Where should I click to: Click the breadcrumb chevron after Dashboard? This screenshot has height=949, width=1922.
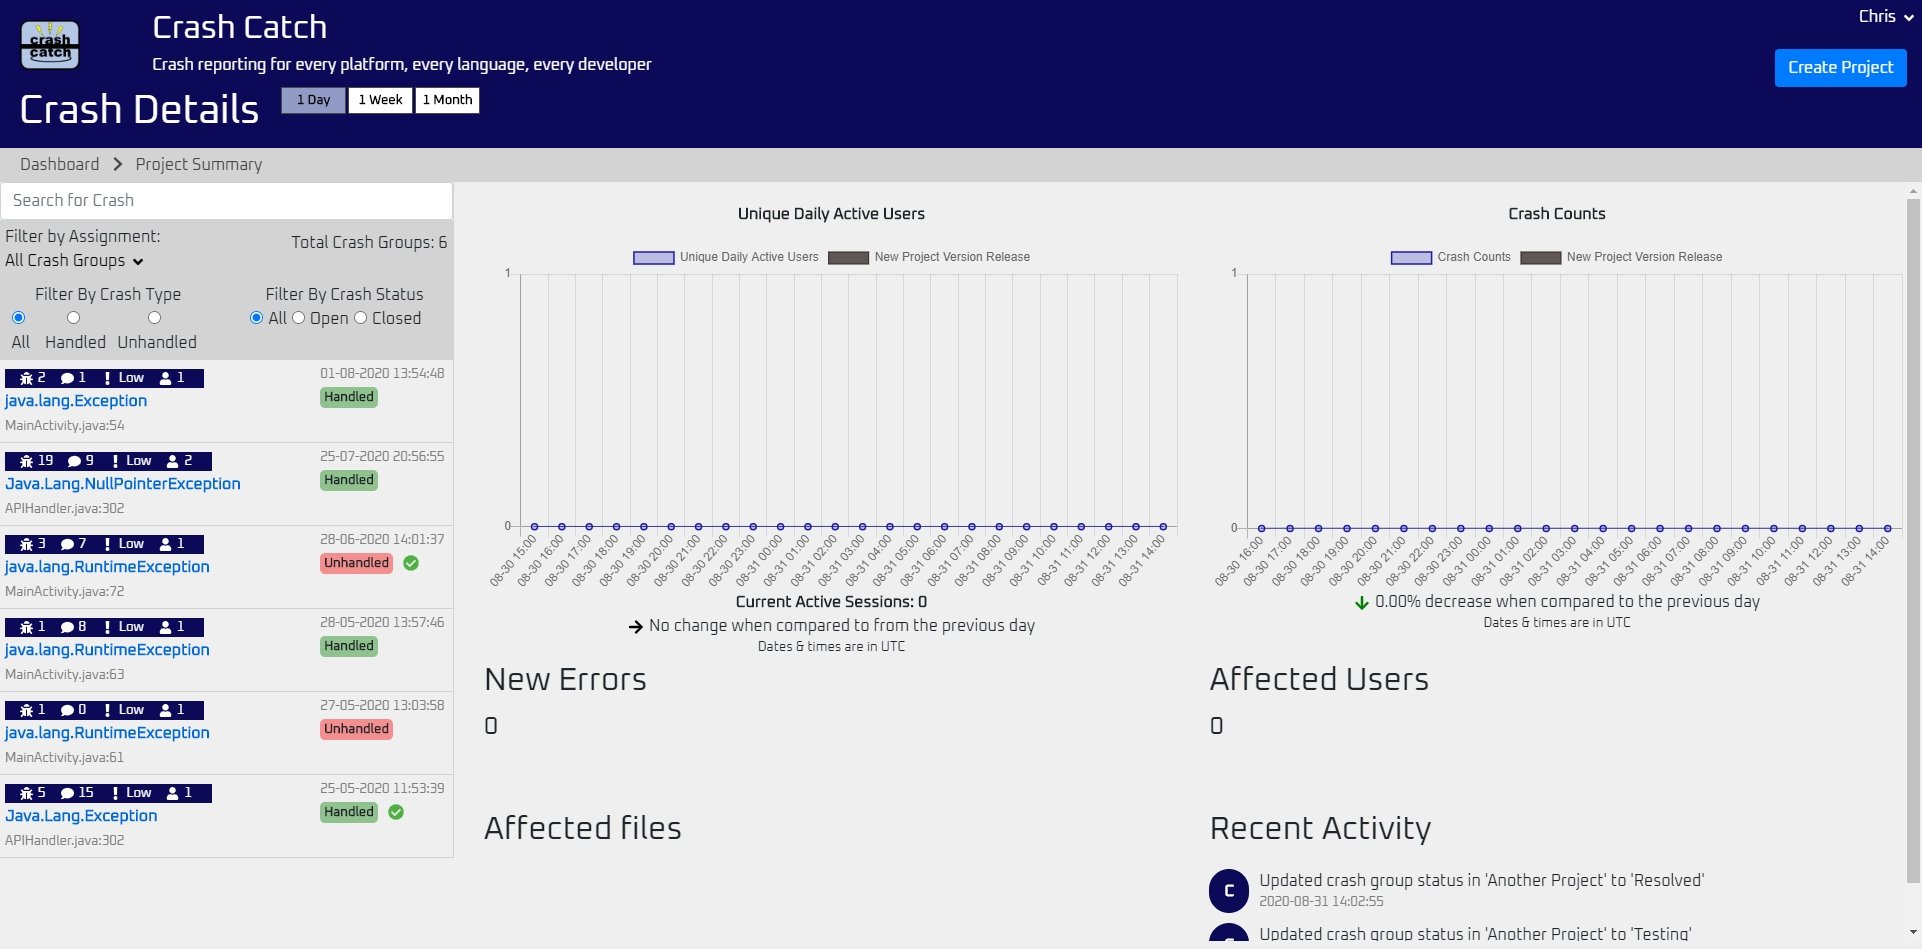[x=117, y=164]
